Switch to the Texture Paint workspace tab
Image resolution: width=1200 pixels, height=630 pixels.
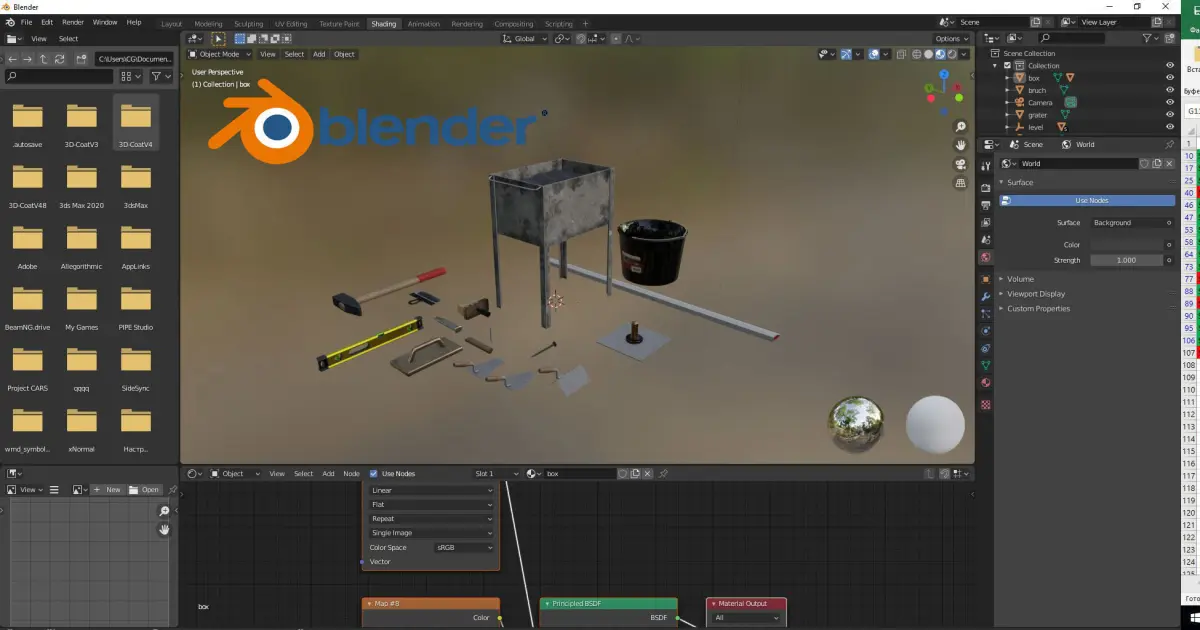(x=339, y=23)
